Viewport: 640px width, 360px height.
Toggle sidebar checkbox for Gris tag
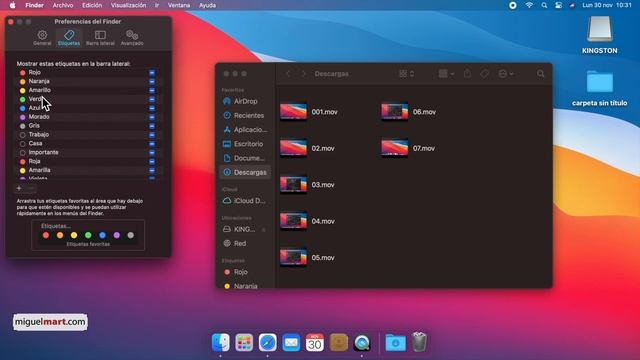click(152, 126)
